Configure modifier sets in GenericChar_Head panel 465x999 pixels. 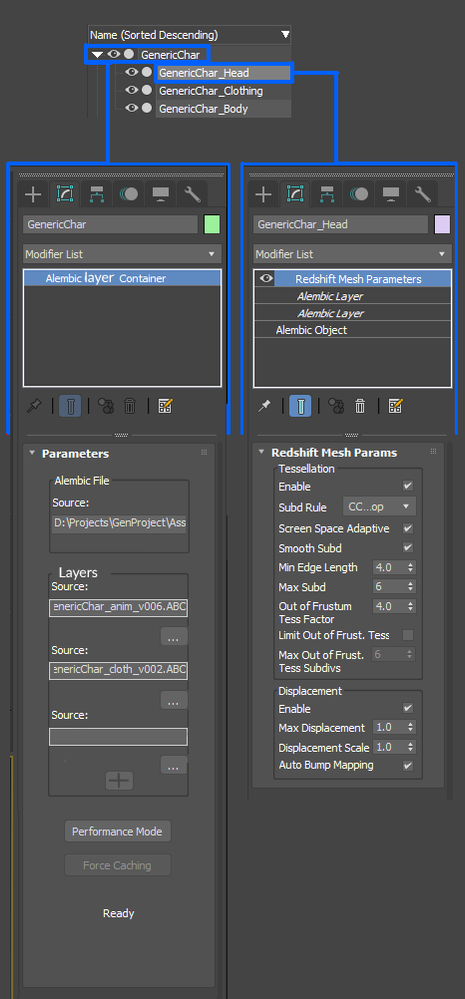point(395,406)
